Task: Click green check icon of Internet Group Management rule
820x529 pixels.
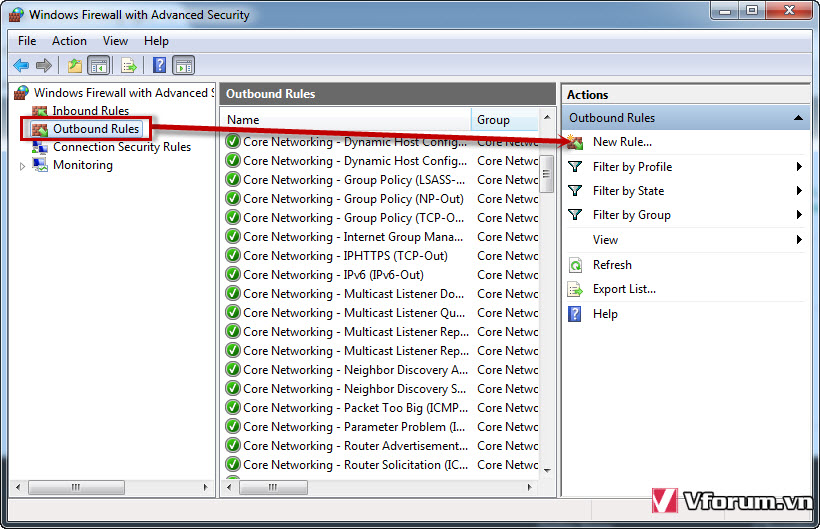Action: pos(233,237)
